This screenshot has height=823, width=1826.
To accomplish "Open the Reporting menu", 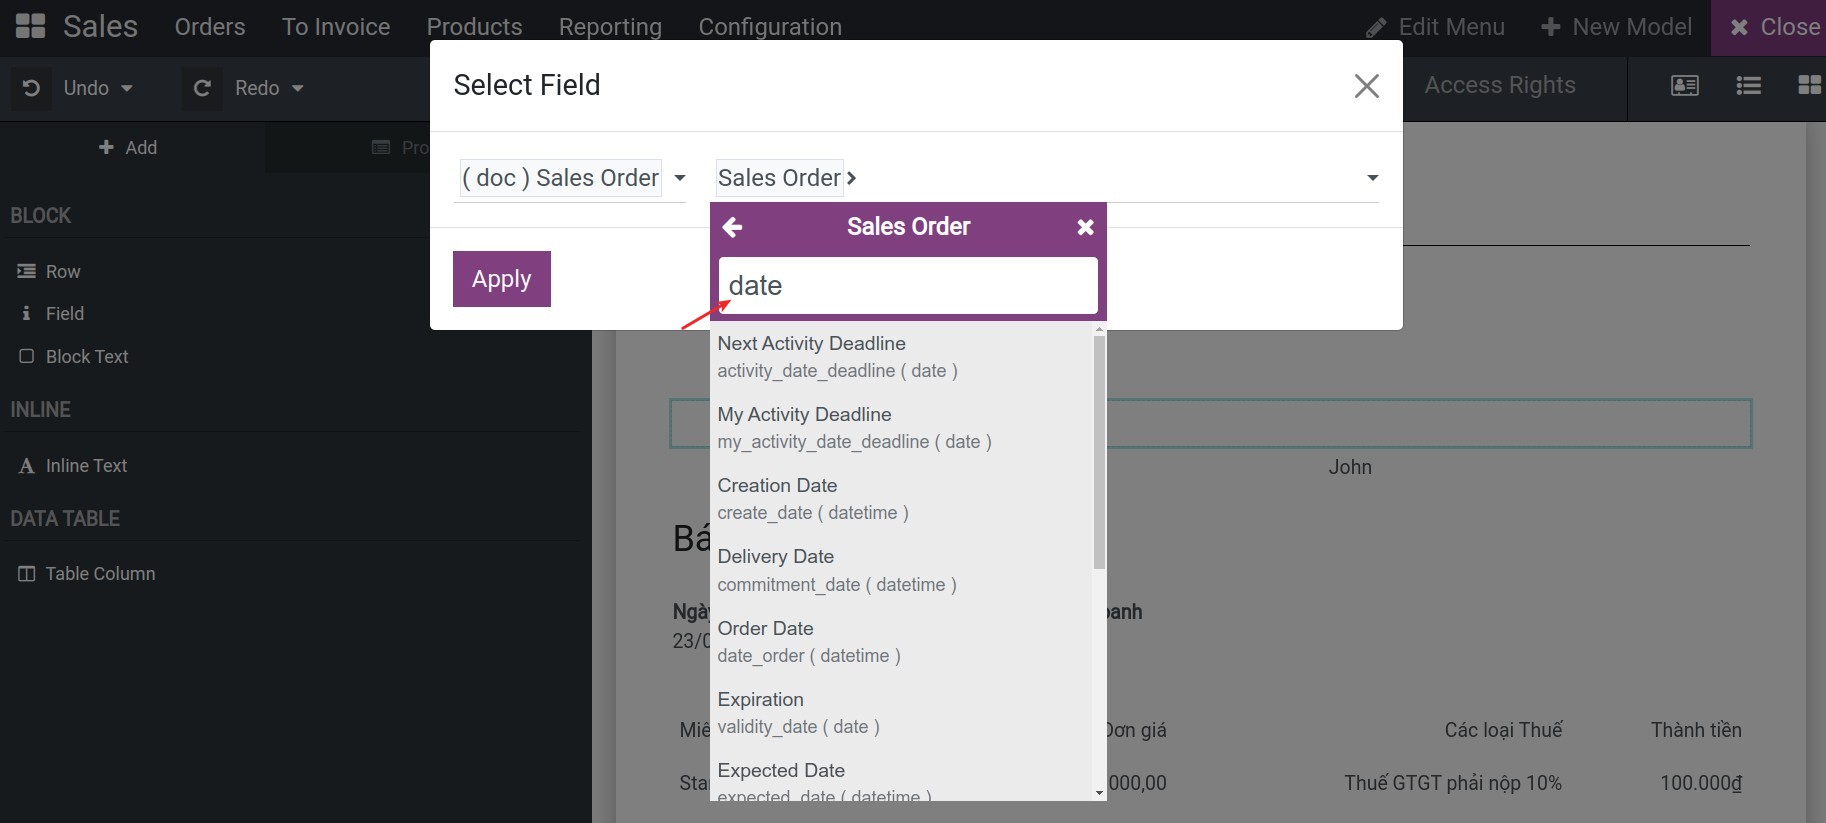I will (610, 27).
